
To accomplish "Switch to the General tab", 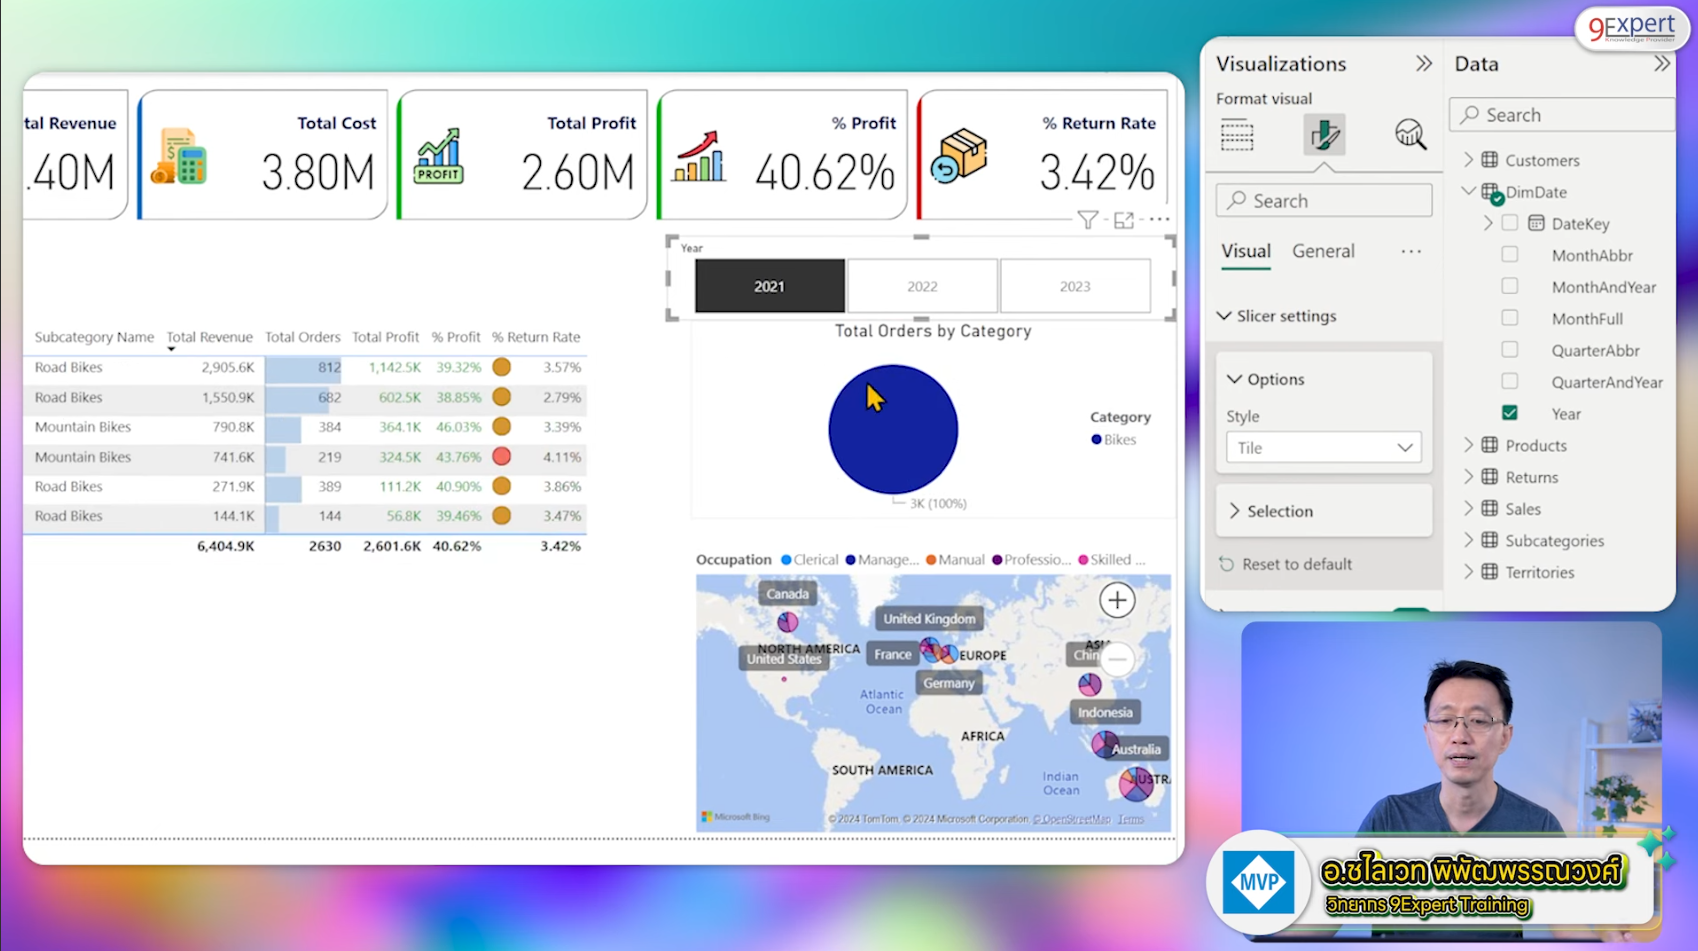I will 1323,251.
